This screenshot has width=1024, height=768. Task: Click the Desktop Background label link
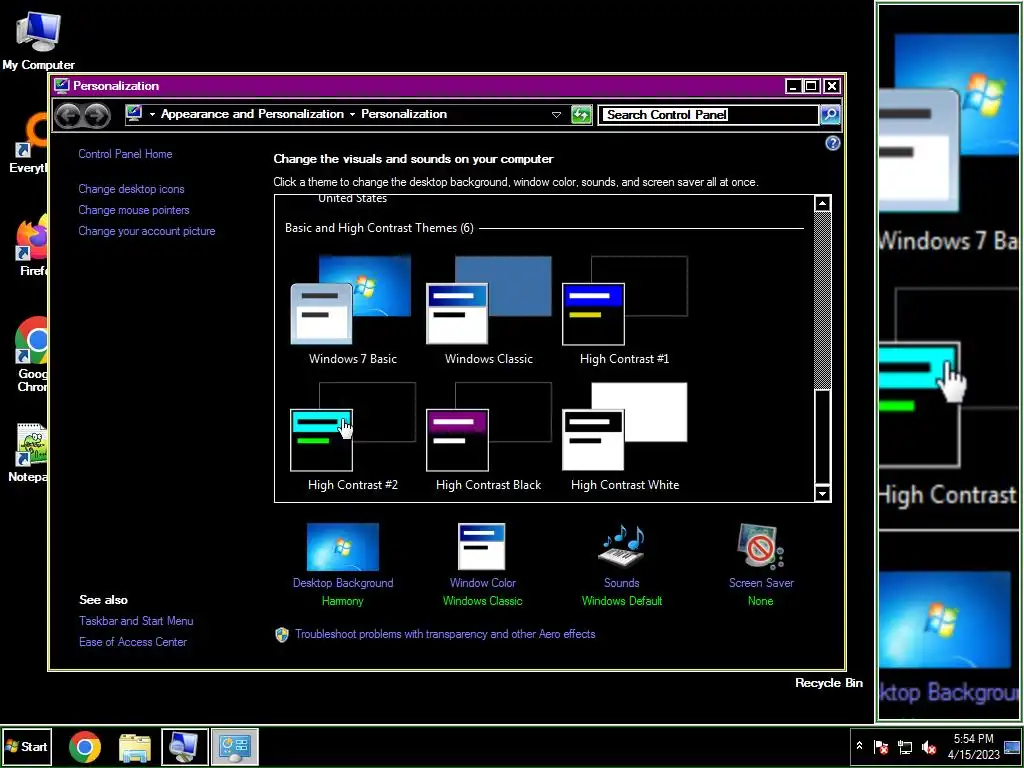click(343, 583)
